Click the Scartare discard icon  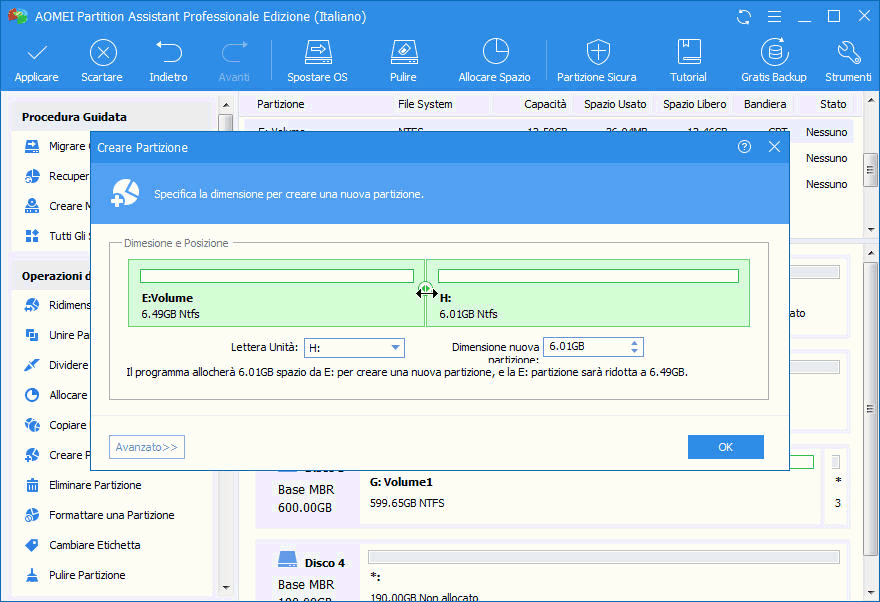(x=103, y=53)
